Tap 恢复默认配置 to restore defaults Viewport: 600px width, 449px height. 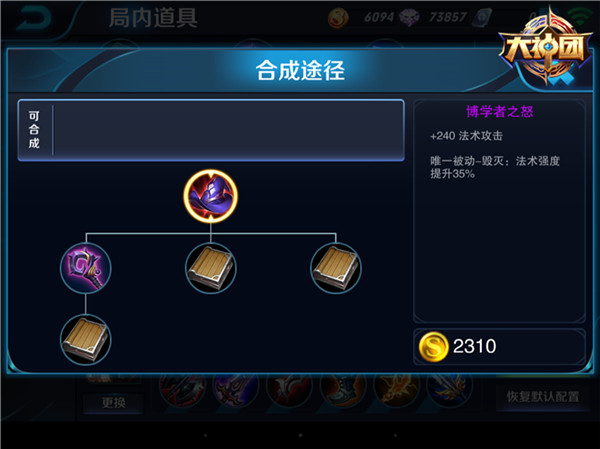pyautogui.click(x=543, y=397)
